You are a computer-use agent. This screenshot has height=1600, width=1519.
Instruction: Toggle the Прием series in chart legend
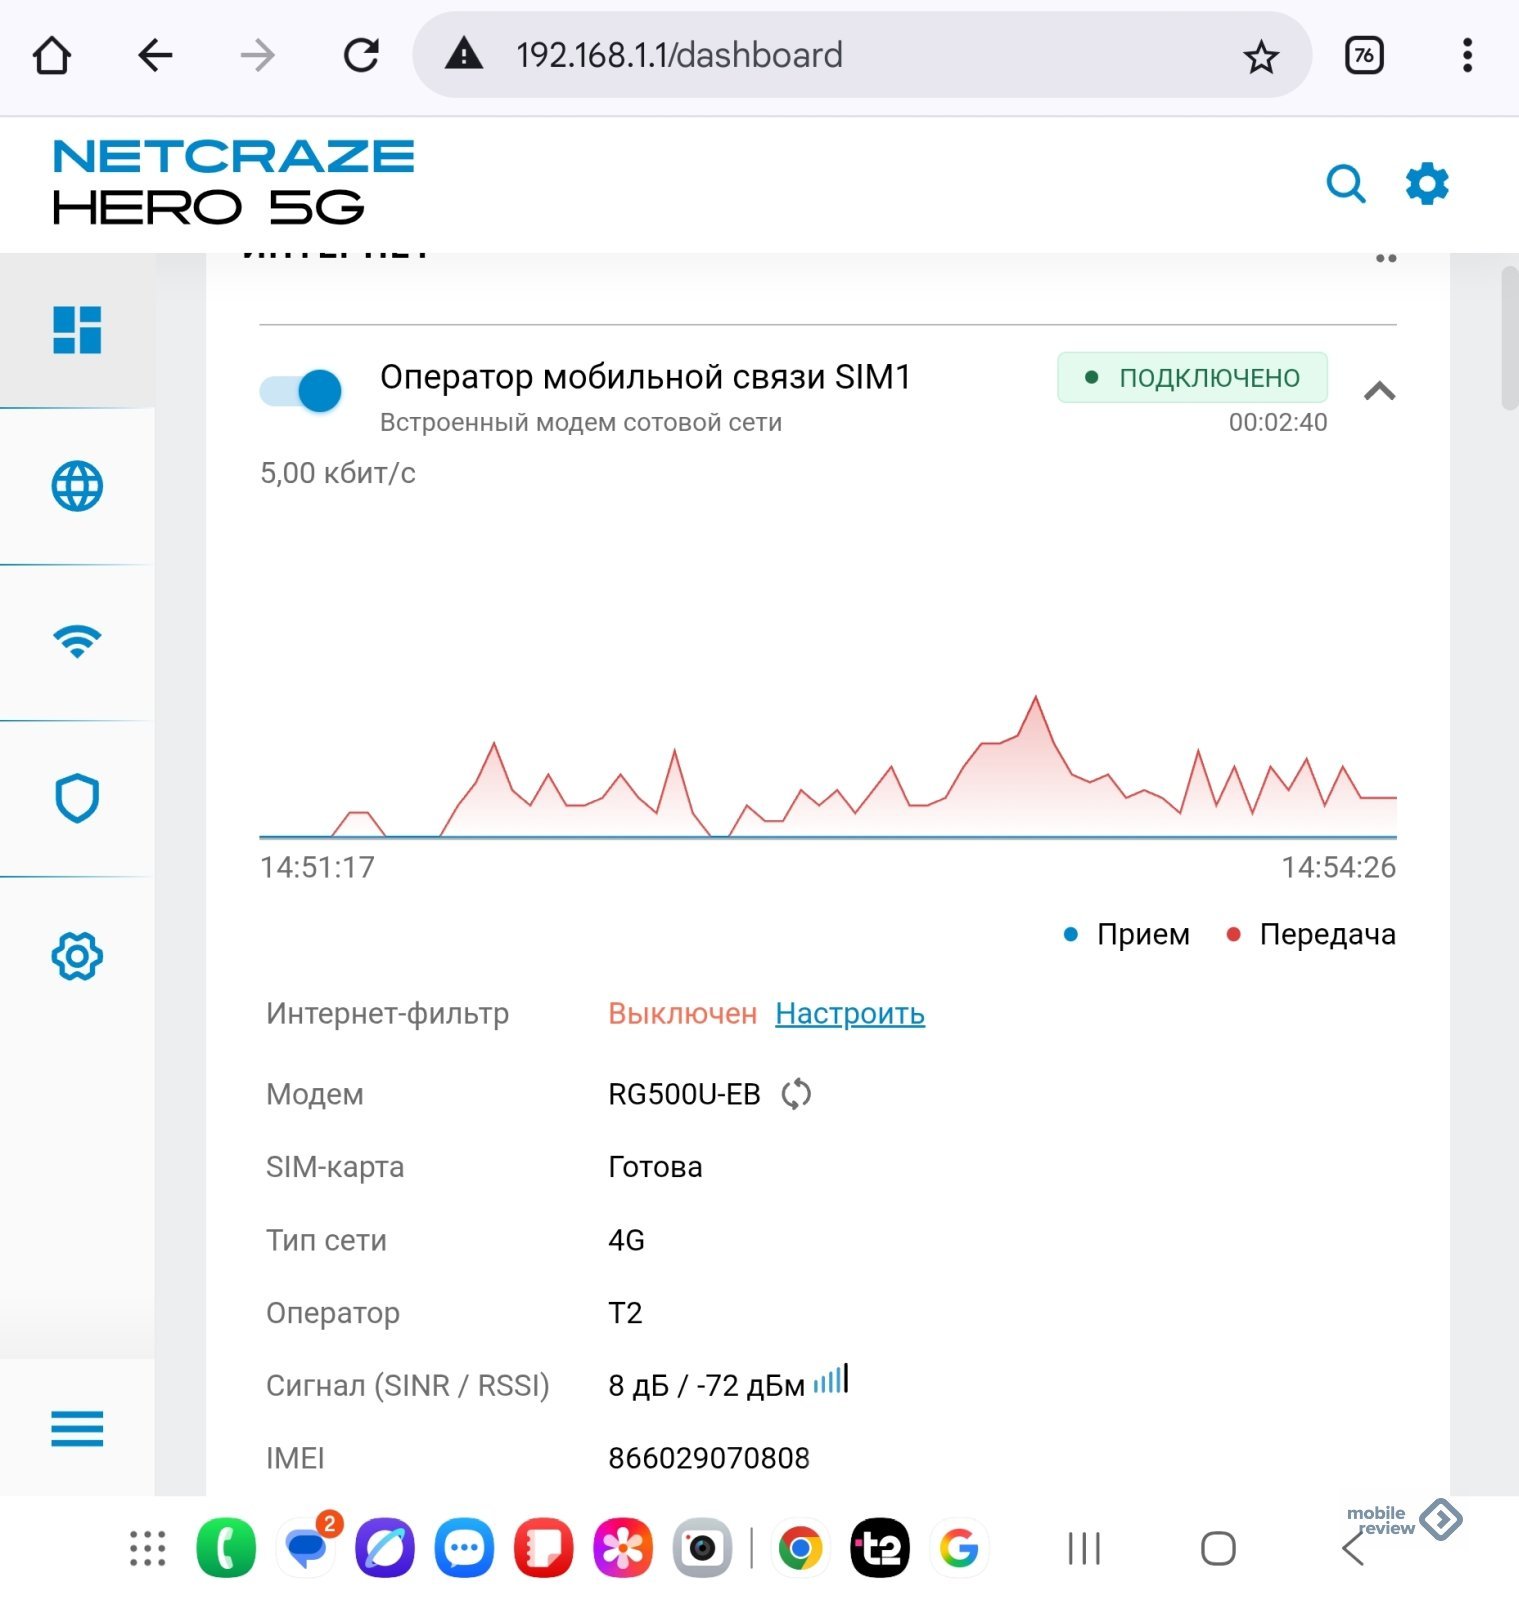coord(1127,934)
